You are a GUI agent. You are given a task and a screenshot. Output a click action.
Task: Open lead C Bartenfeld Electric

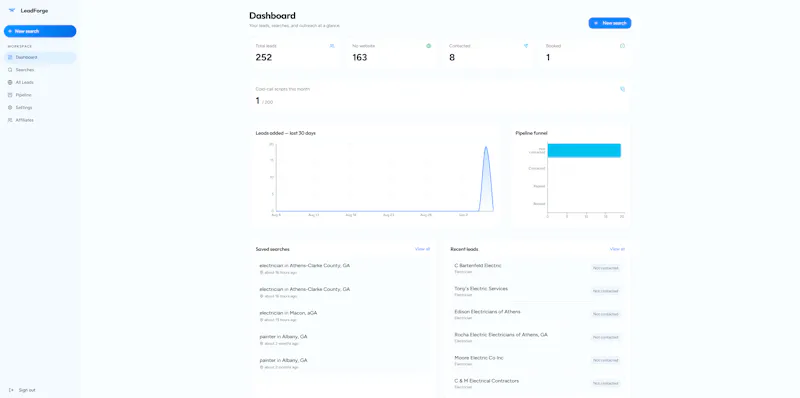pyautogui.click(x=478, y=265)
